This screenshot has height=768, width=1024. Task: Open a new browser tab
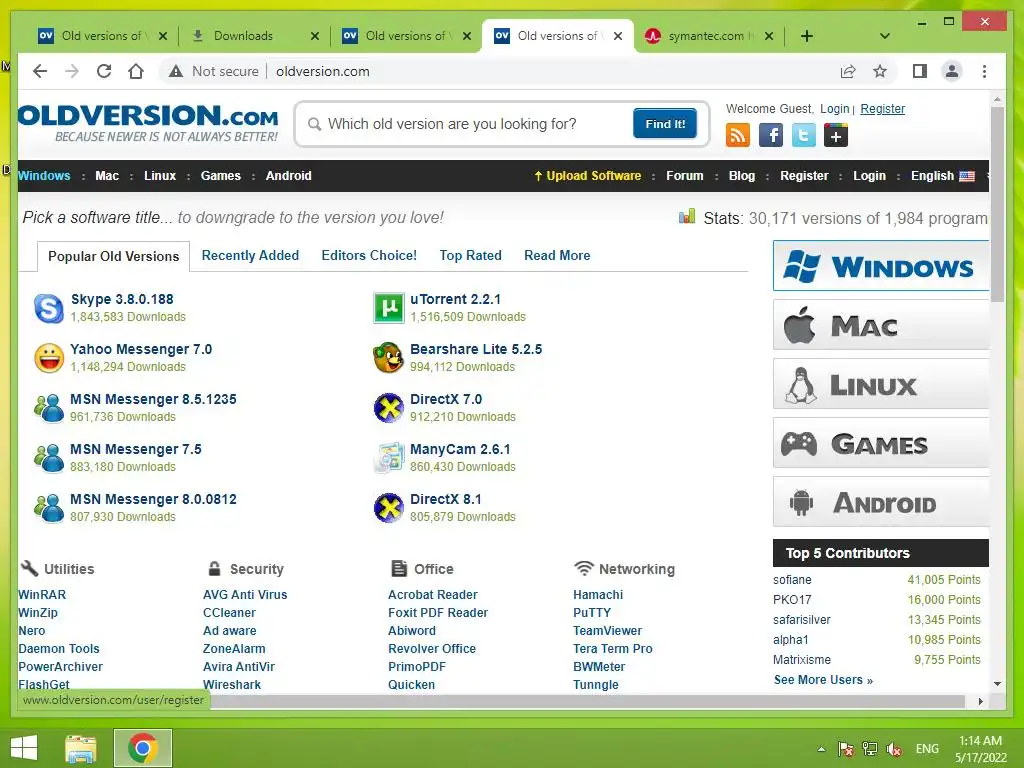tap(807, 36)
